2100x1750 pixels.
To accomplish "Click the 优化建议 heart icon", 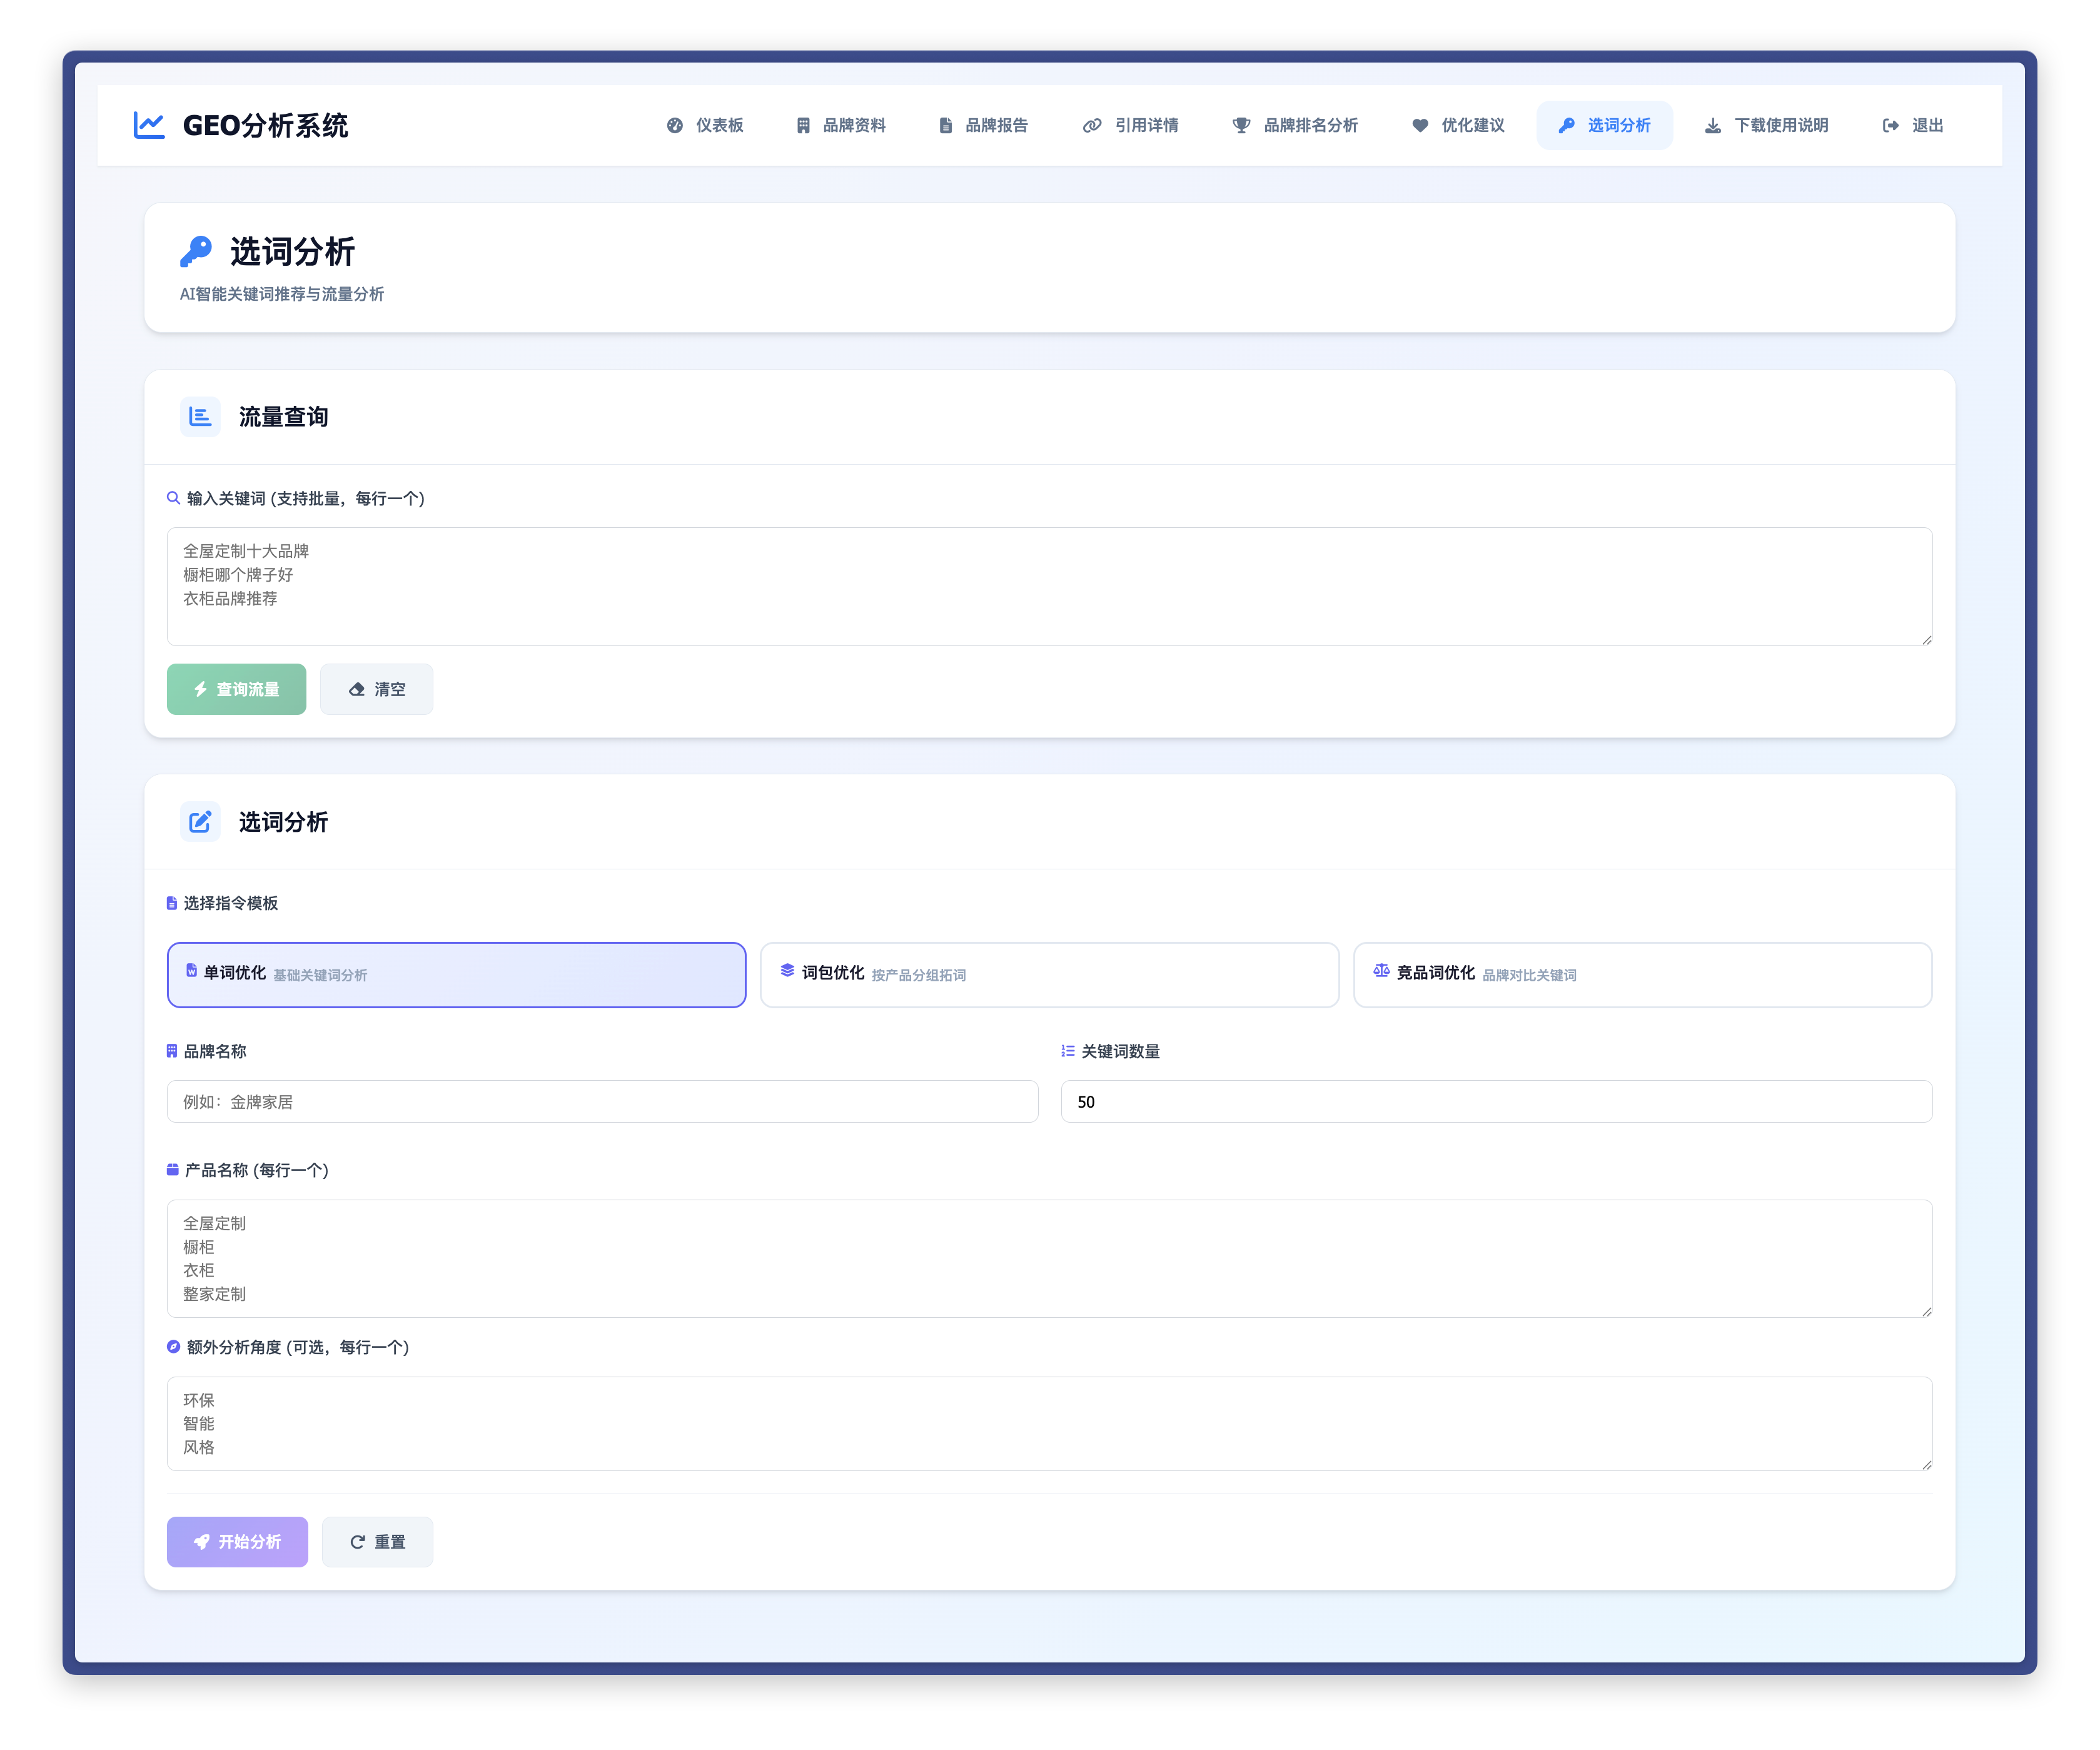I will 1420,125.
